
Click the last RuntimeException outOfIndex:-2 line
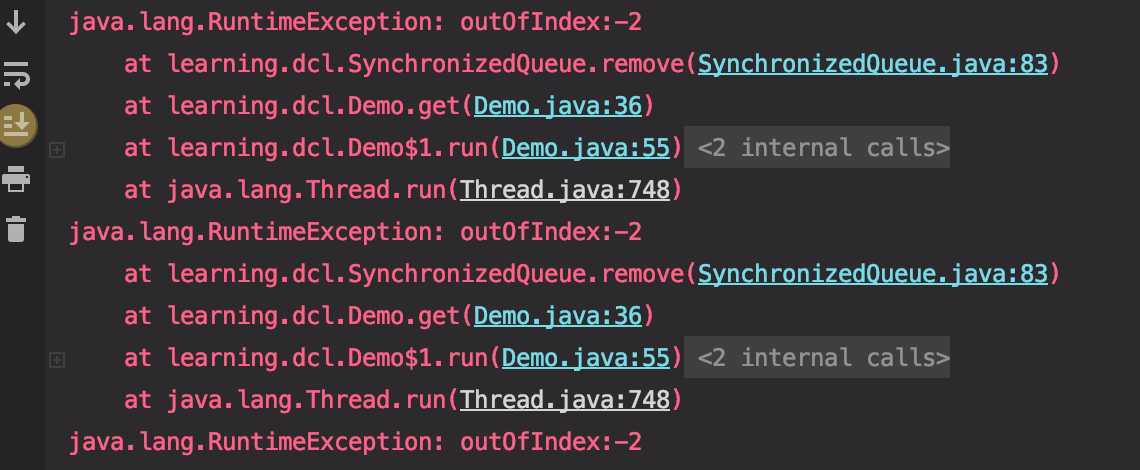click(x=356, y=442)
